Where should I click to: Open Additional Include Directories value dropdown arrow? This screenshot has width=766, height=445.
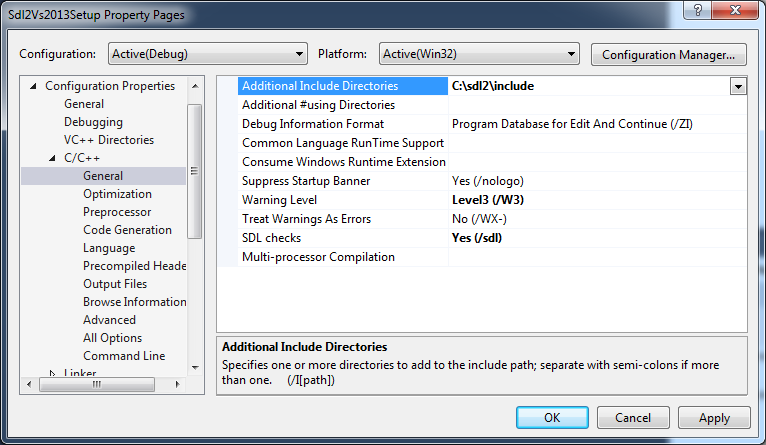pos(738,86)
